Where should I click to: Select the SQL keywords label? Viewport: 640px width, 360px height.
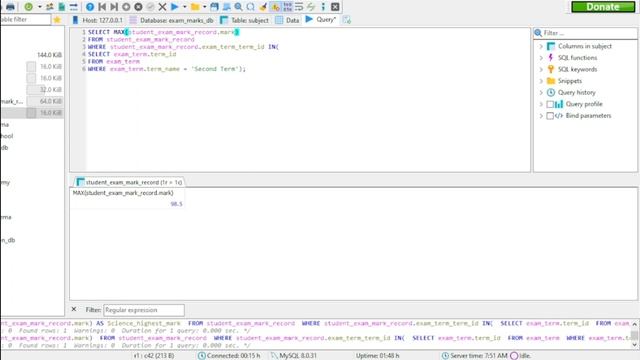click(578, 69)
